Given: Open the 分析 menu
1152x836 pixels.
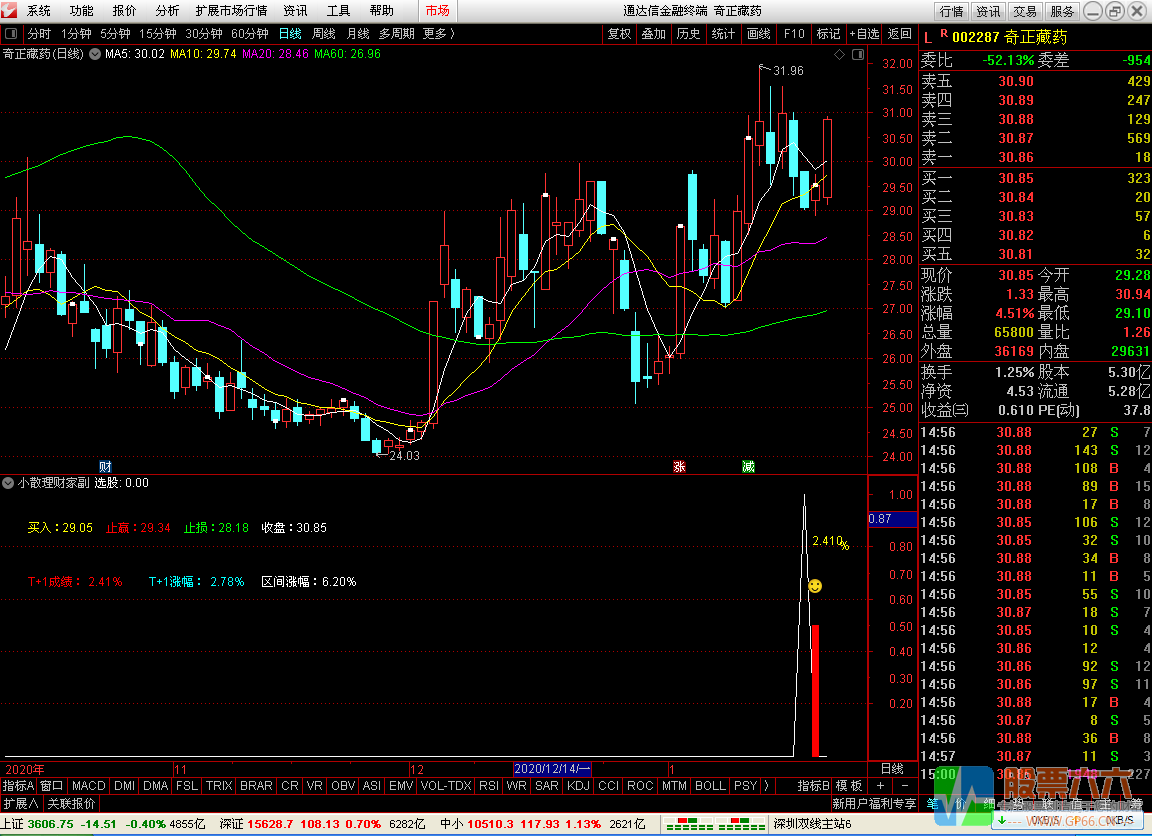Looking at the screenshot, I should [x=167, y=11].
